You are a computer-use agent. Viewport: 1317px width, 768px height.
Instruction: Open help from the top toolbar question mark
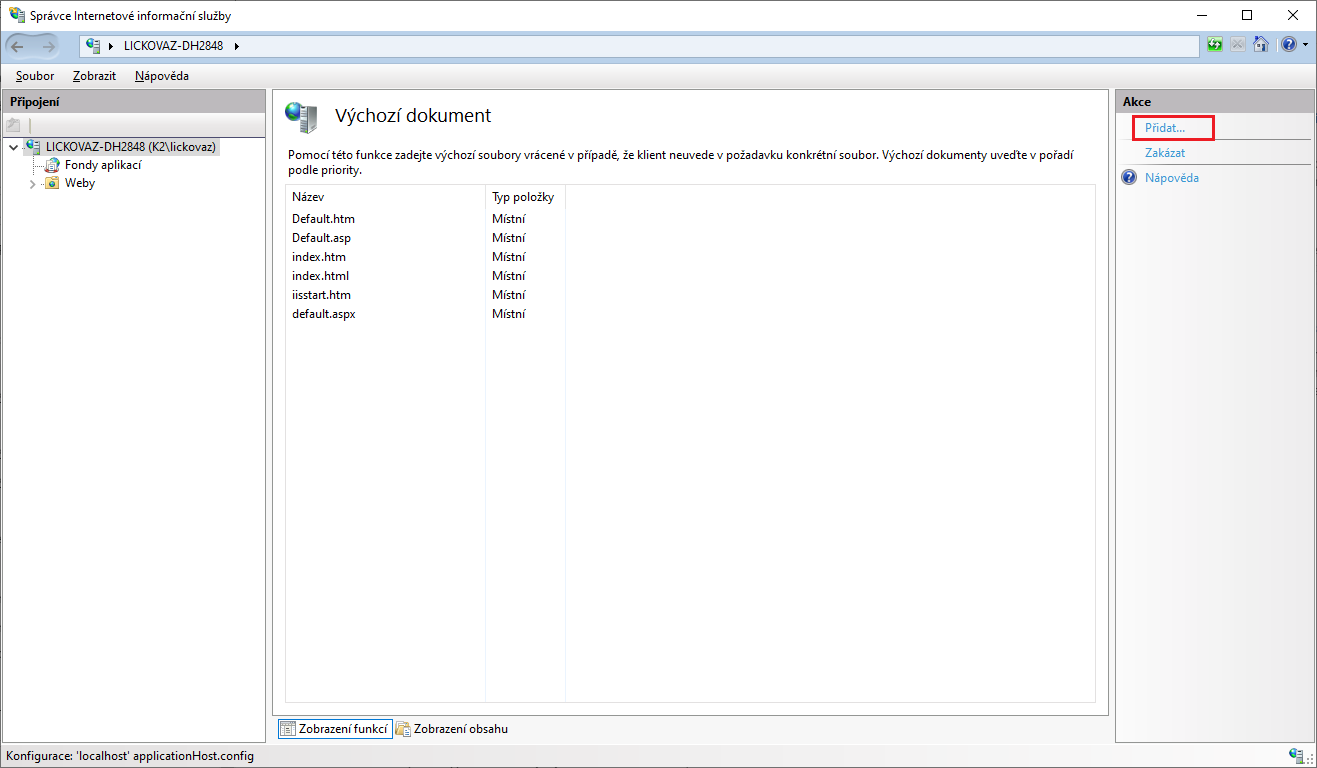pyautogui.click(x=1288, y=45)
